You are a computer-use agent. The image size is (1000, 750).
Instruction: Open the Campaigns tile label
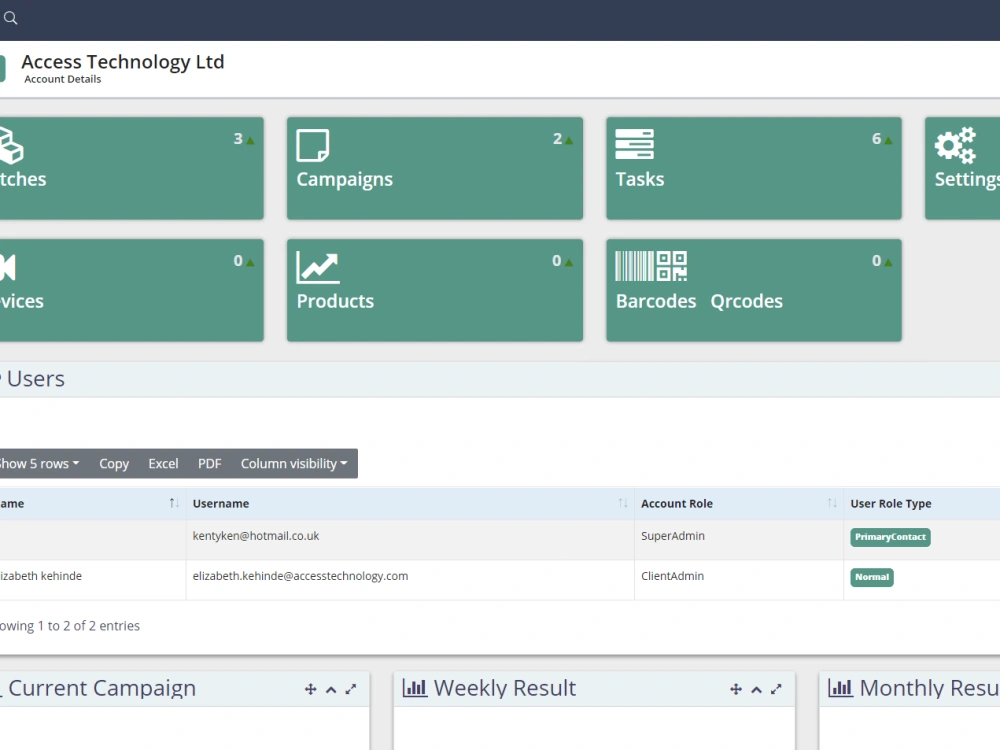click(x=344, y=179)
